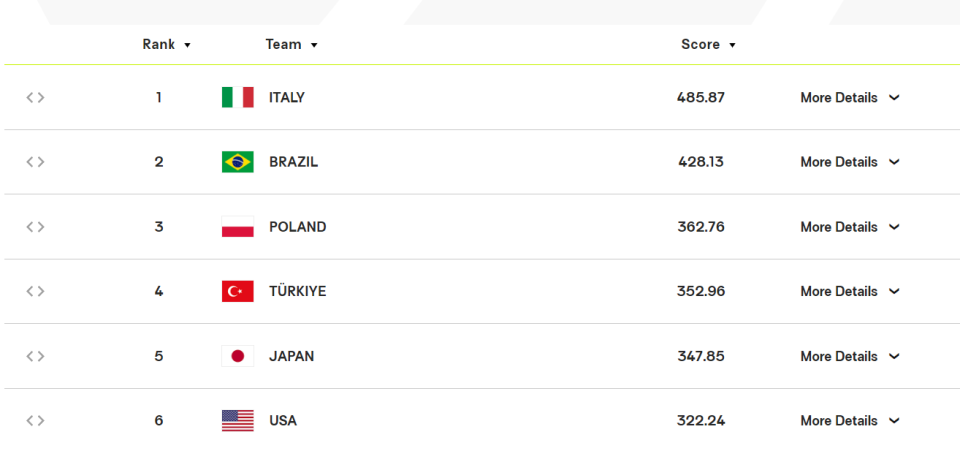Expand More Details for Italy
The image size is (960, 451).
pyautogui.click(x=850, y=98)
